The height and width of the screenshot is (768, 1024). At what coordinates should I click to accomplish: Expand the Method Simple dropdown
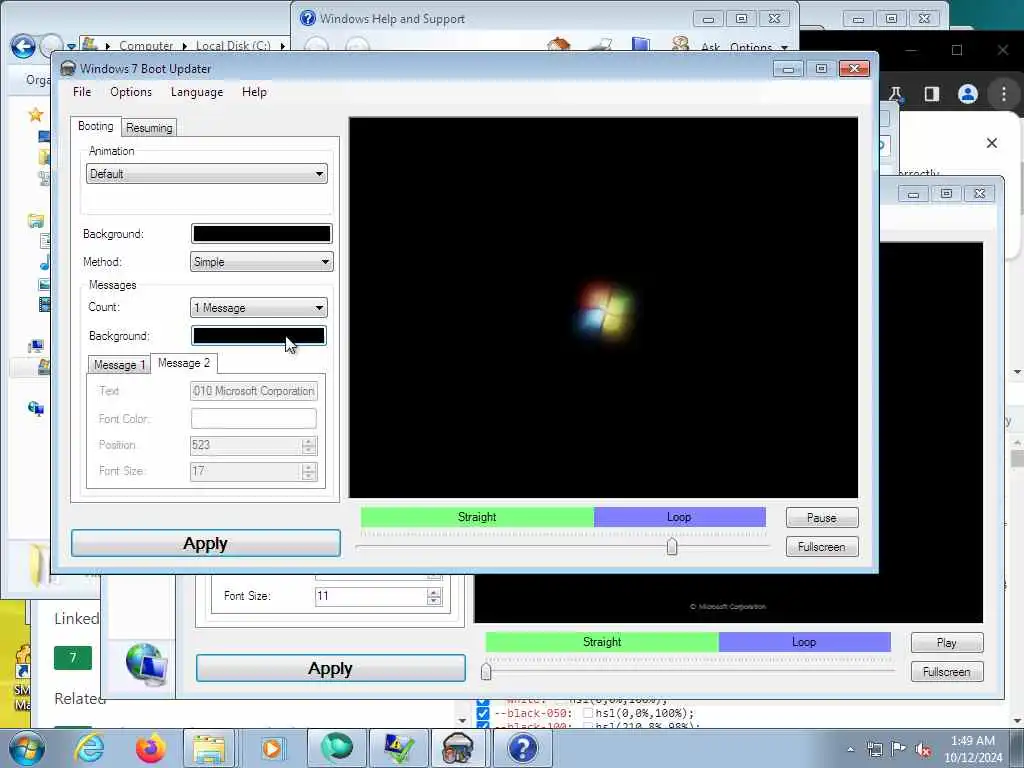coord(262,262)
